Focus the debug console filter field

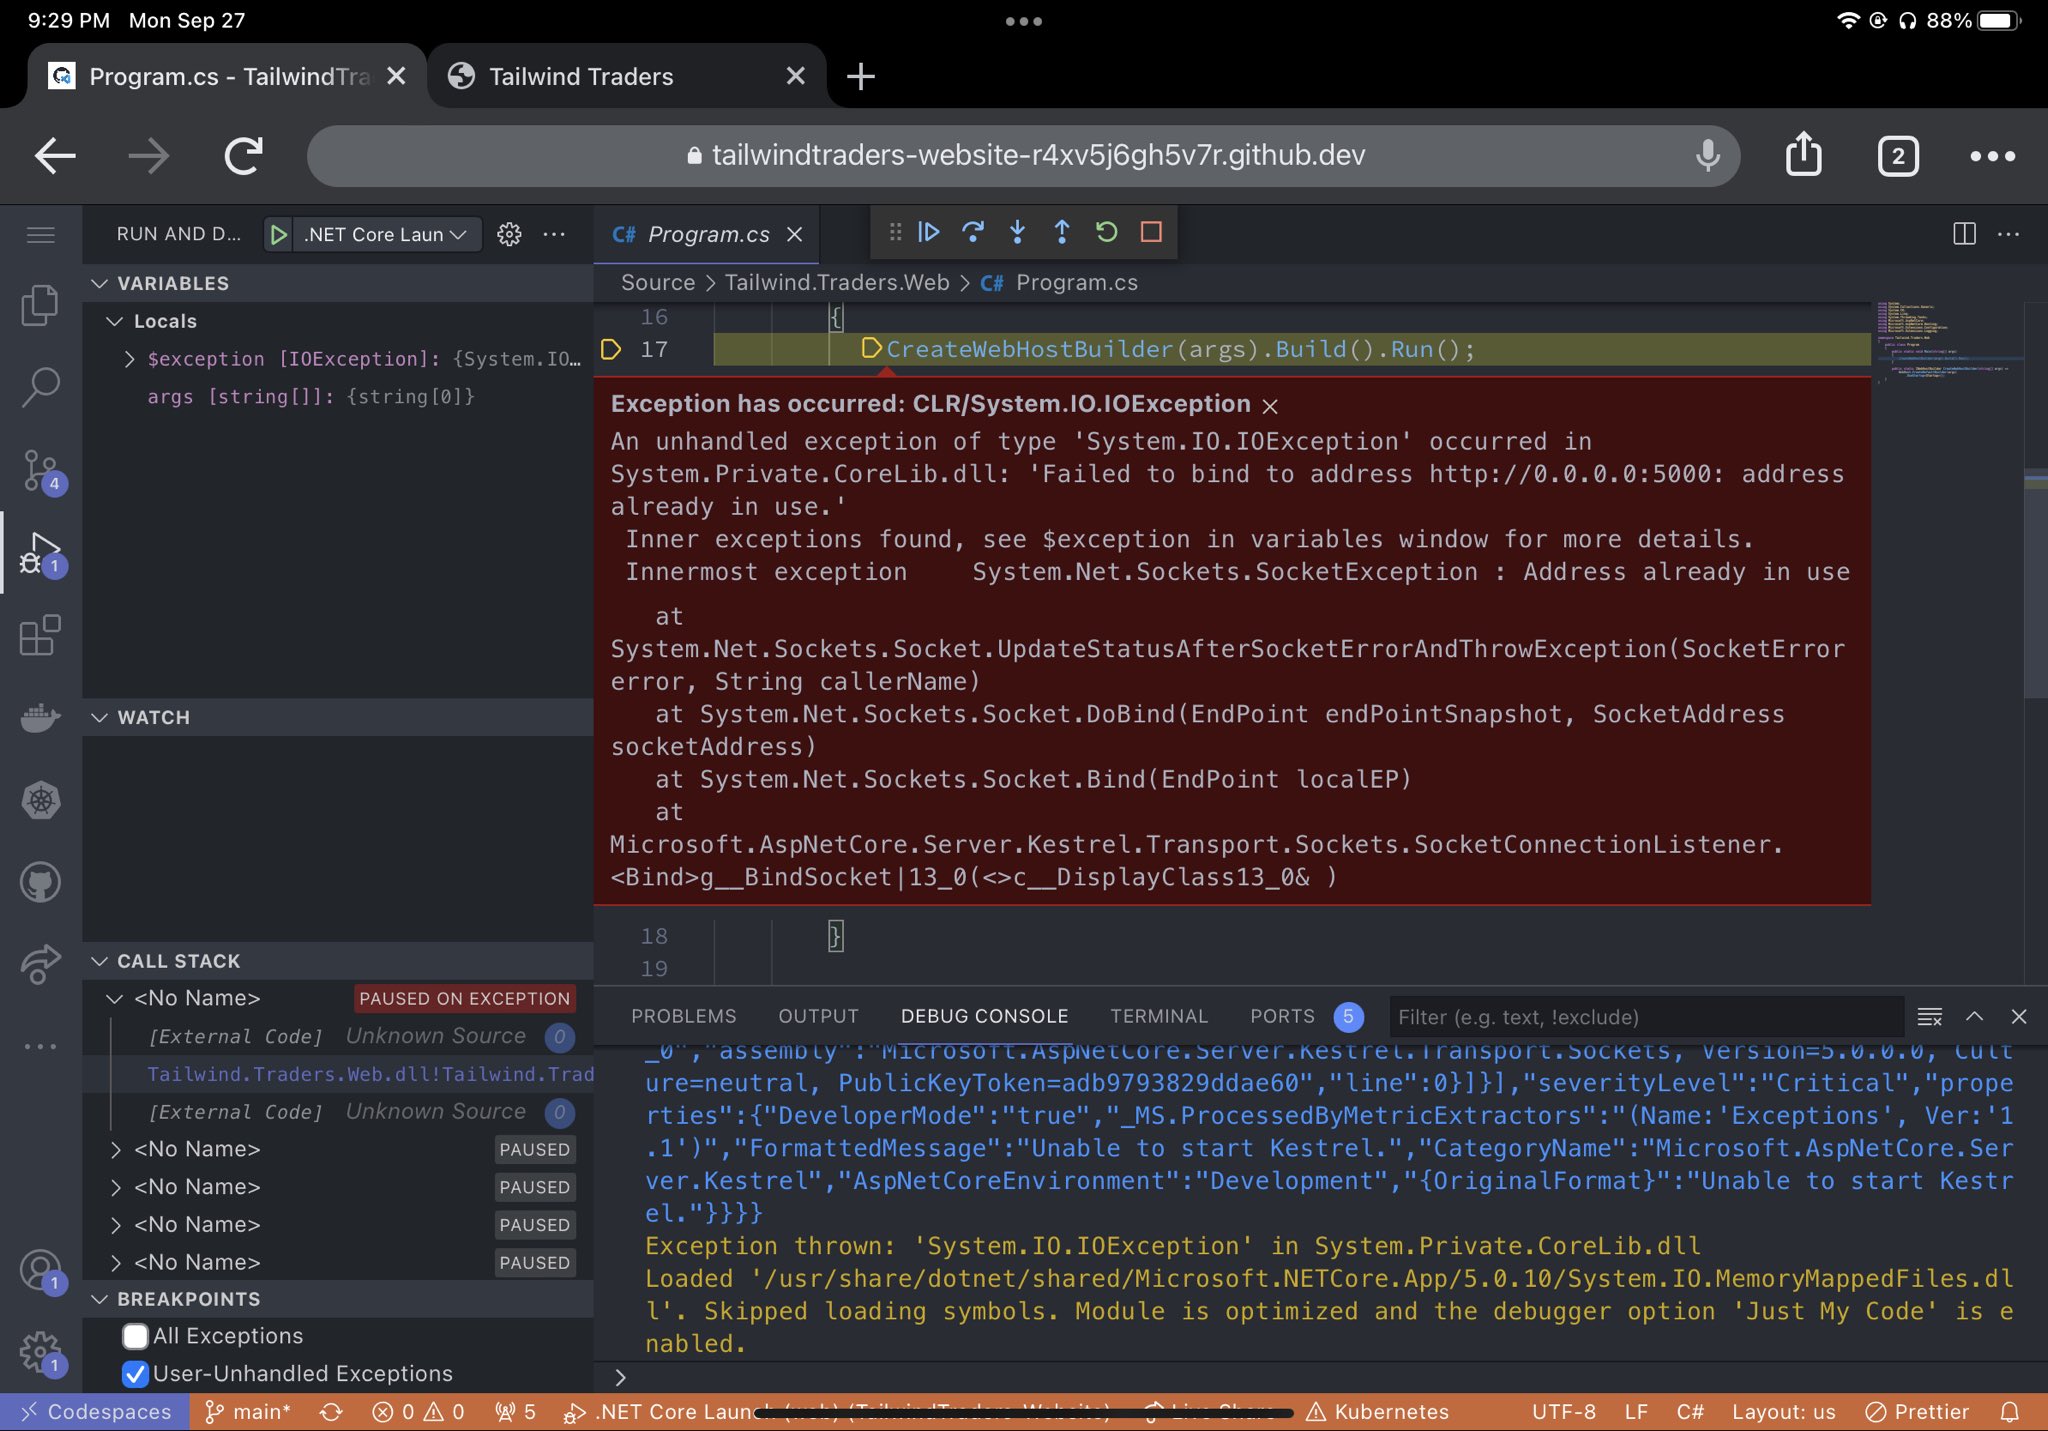coord(1646,1017)
